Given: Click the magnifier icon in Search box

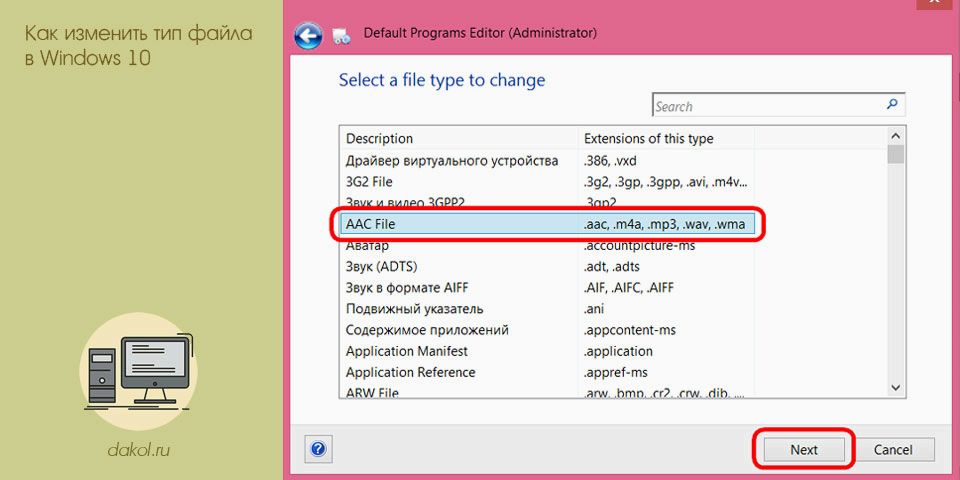Looking at the screenshot, I should pos(892,104).
